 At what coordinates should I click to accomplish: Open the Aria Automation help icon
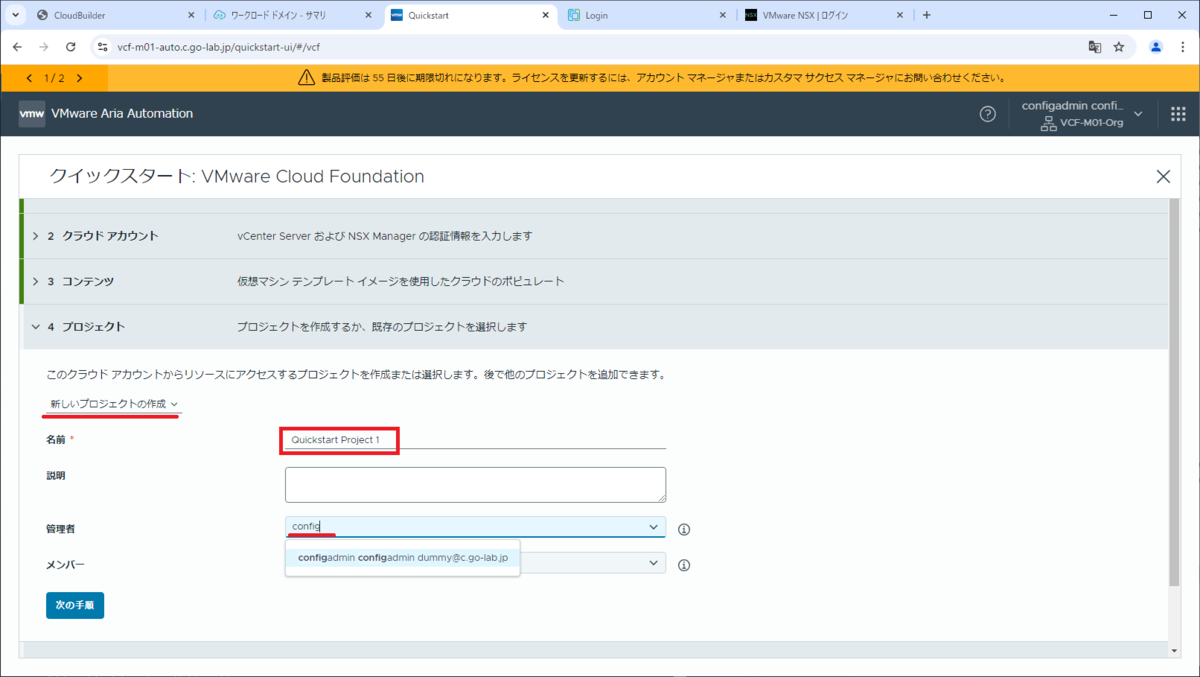click(x=987, y=114)
